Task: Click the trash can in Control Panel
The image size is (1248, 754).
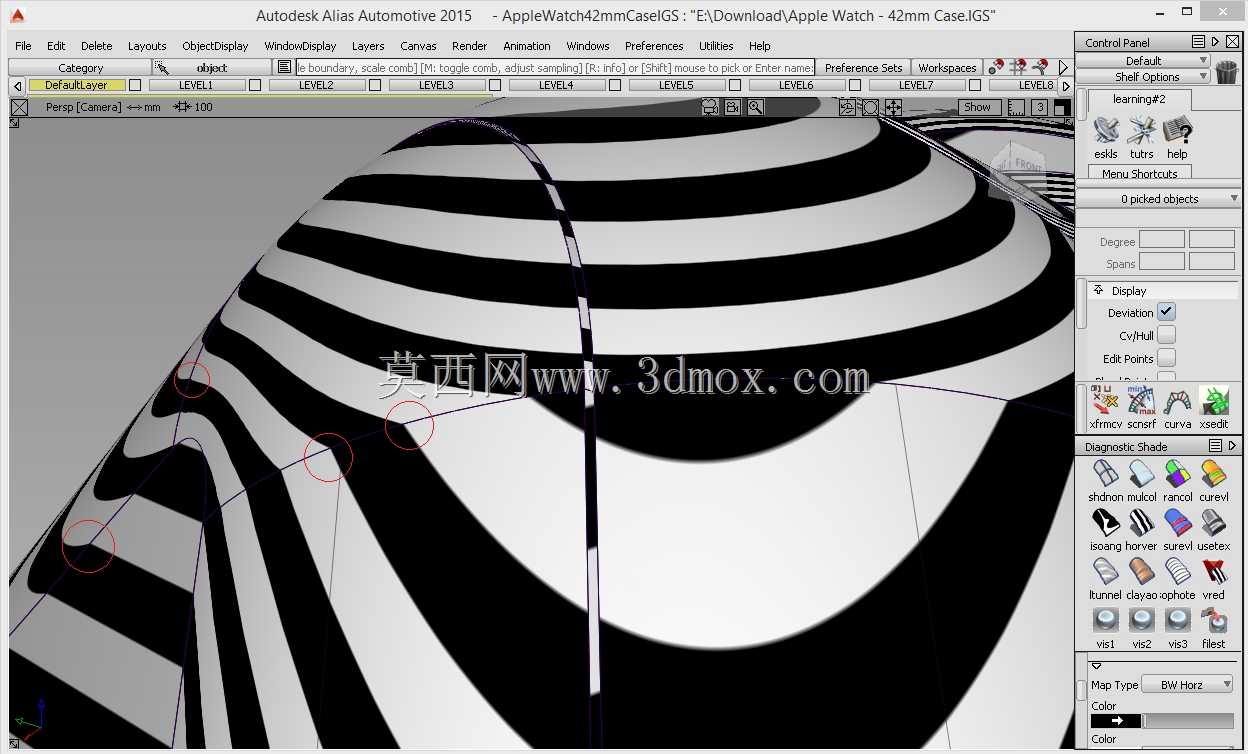Action: click(1227, 70)
